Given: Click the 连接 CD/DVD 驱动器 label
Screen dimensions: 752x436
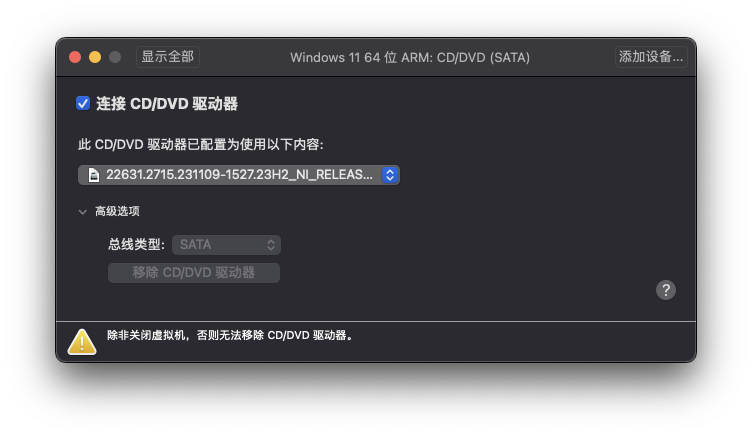Looking at the screenshot, I should [x=167, y=104].
